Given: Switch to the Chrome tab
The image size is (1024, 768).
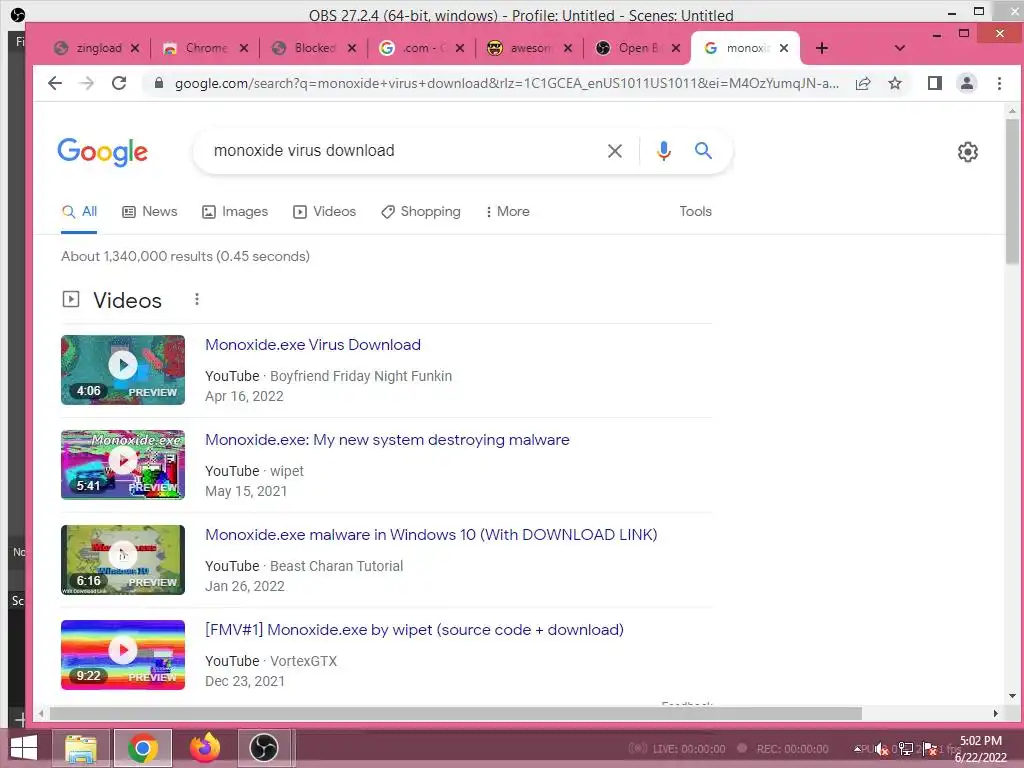Looking at the screenshot, I should point(205,48).
